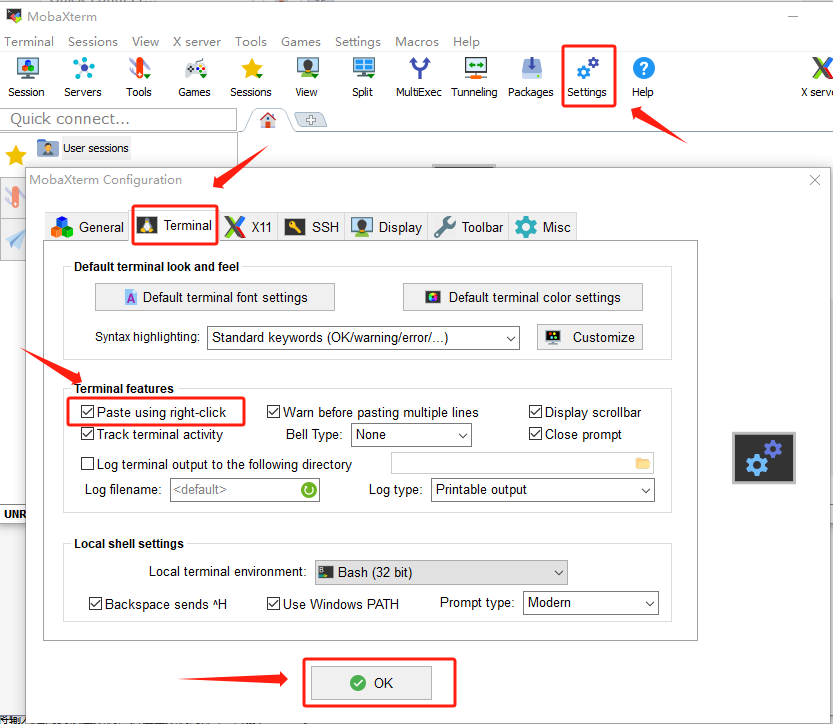Click the green reset icon in Log filename
Image resolution: width=833 pixels, height=724 pixels.
click(309, 490)
